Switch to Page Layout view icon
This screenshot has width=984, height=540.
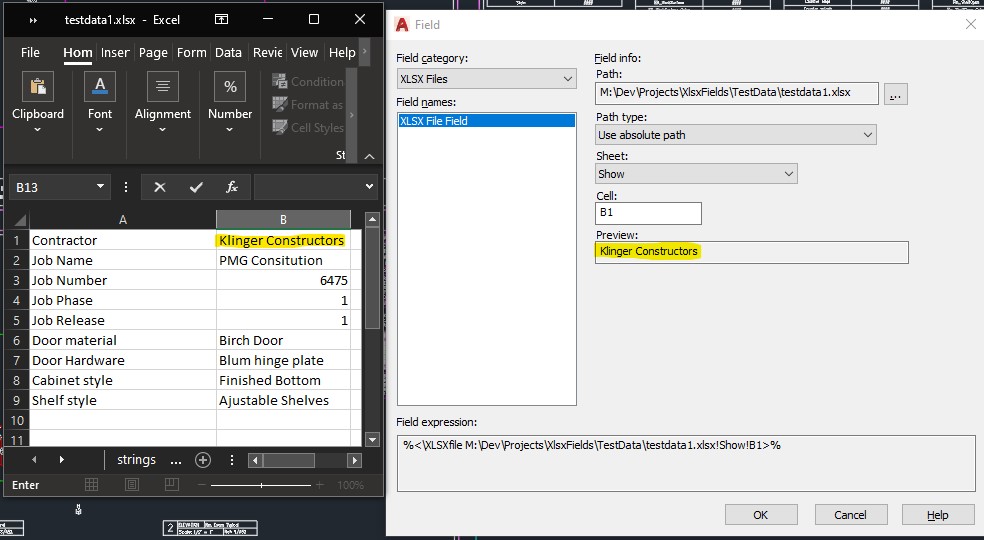pos(132,485)
